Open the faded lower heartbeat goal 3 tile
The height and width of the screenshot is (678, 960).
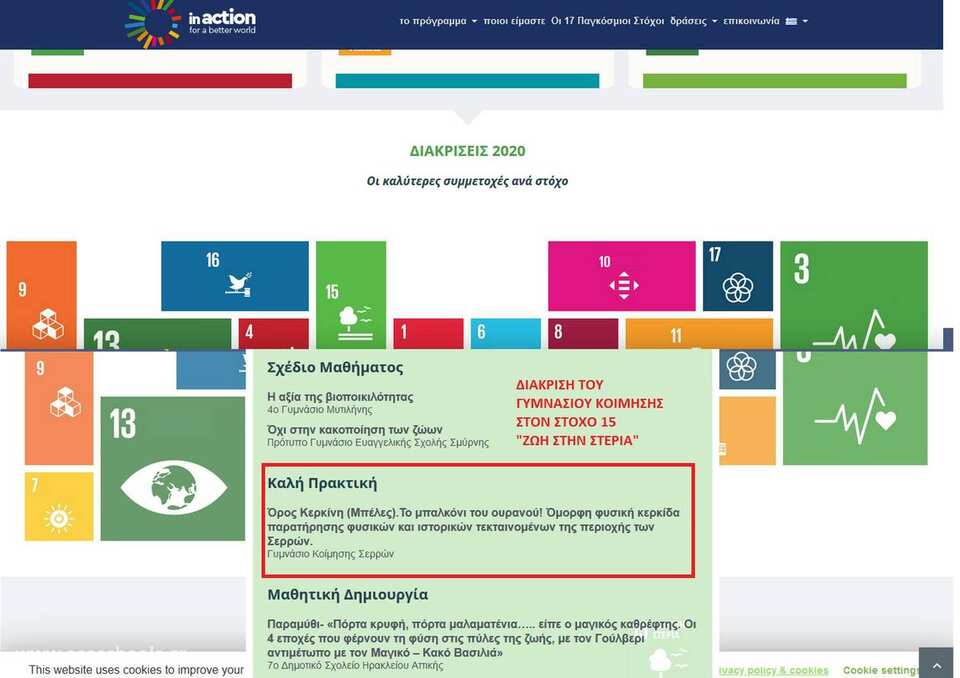[855, 408]
